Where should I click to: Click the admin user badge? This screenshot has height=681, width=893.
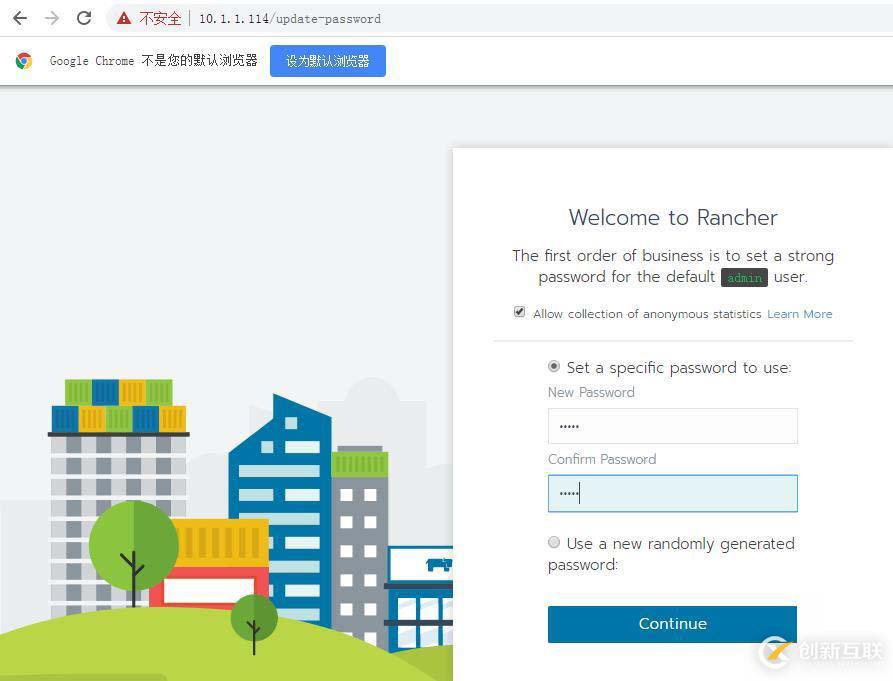click(x=744, y=278)
